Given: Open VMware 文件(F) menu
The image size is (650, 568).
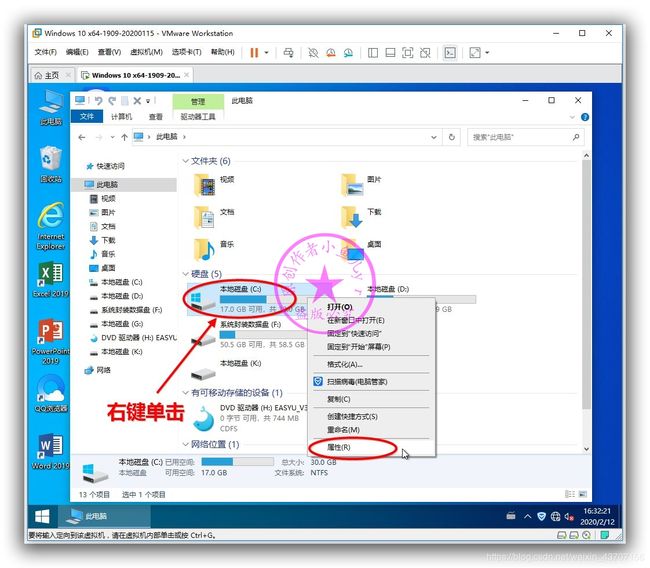Looking at the screenshot, I should (x=46, y=52).
